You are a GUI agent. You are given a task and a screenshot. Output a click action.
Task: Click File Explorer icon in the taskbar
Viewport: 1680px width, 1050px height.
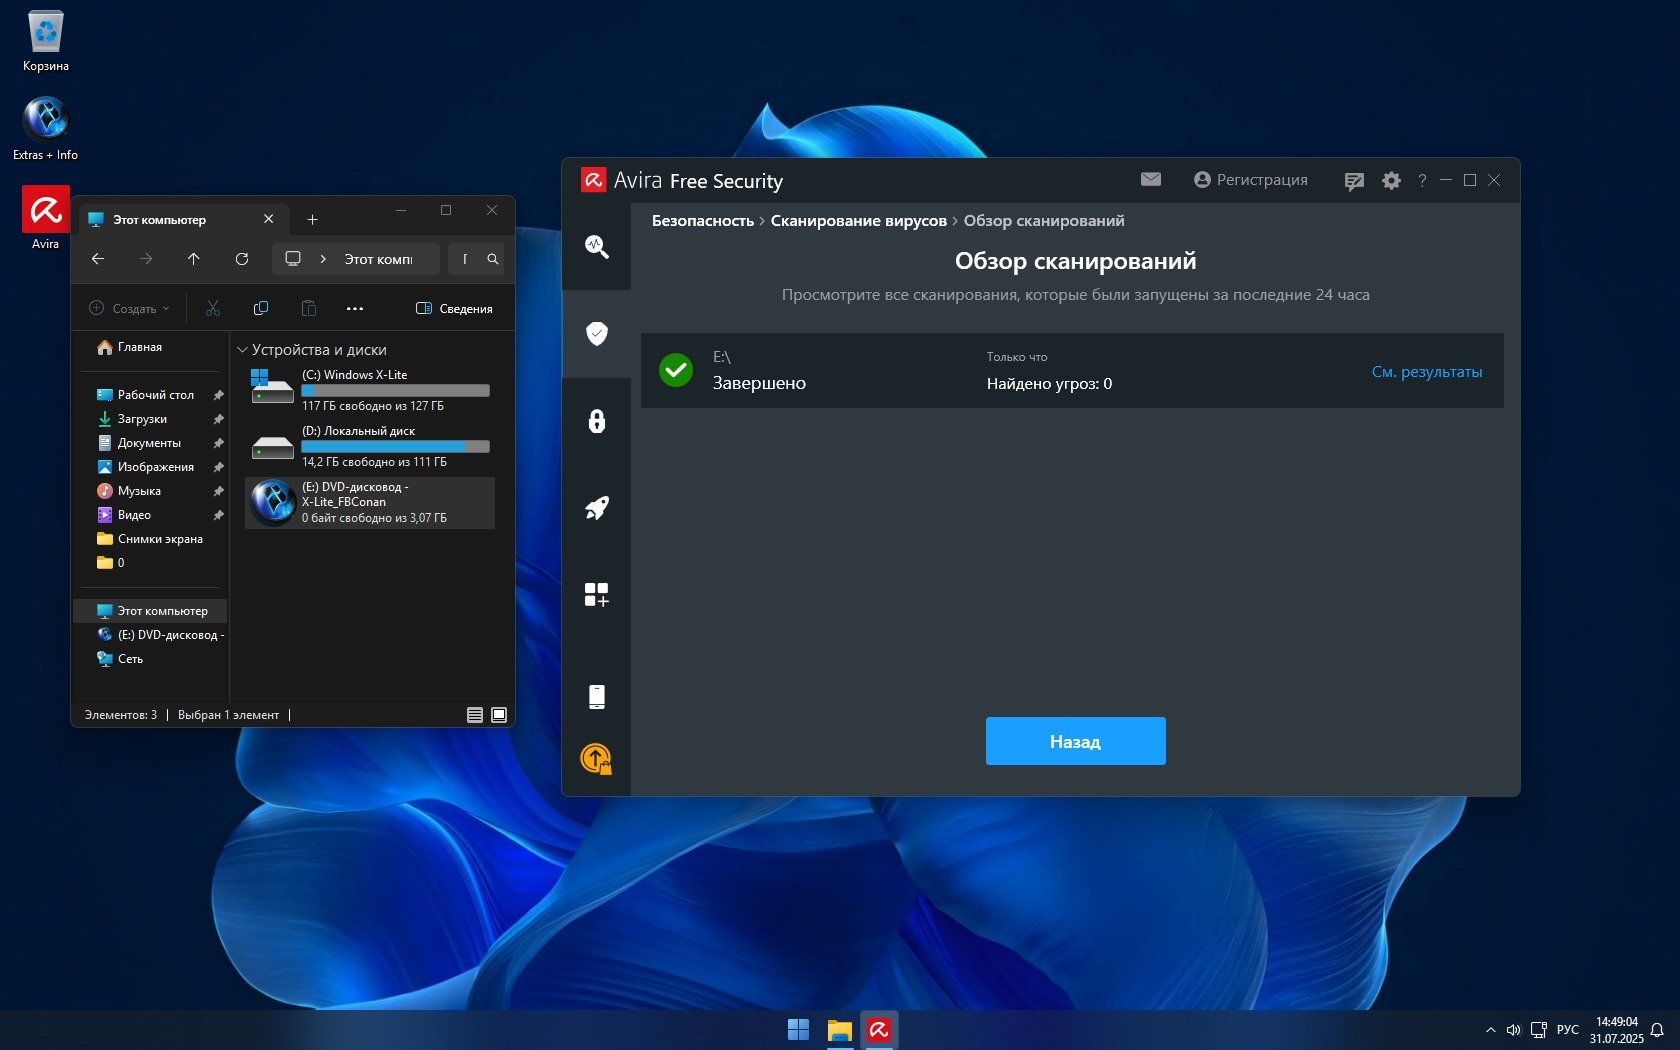839,1029
